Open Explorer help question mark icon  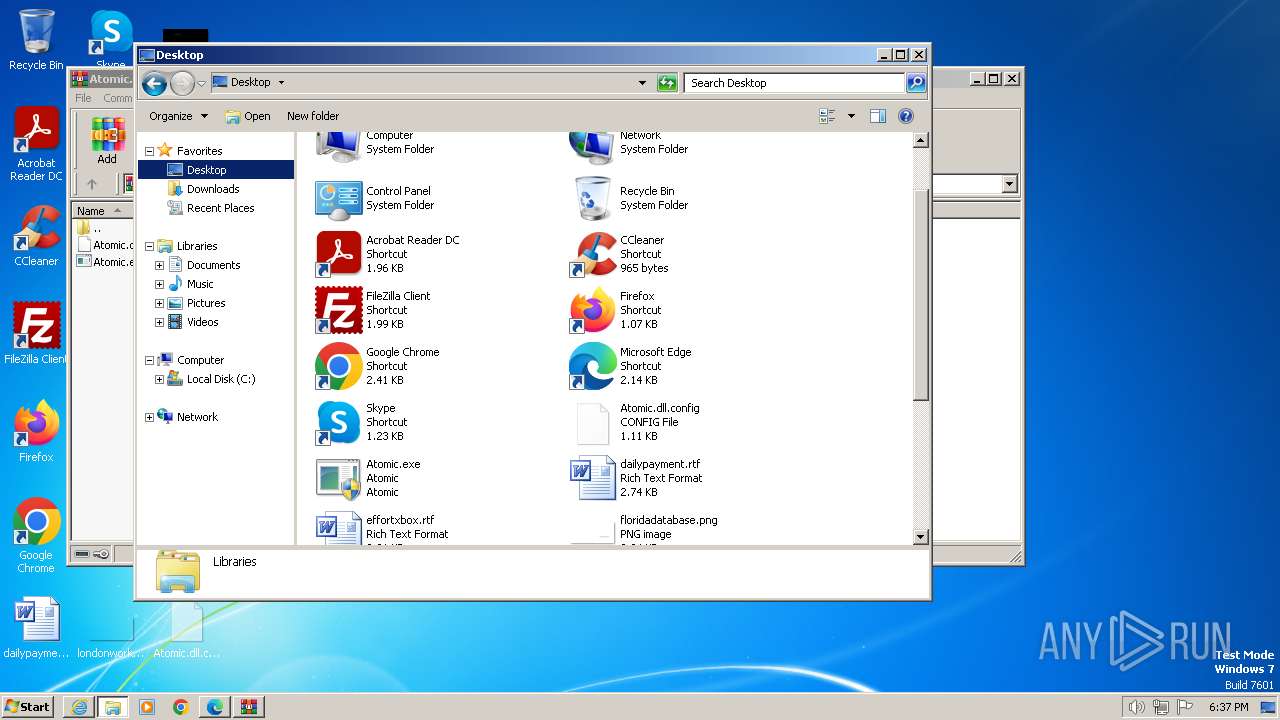tap(906, 116)
